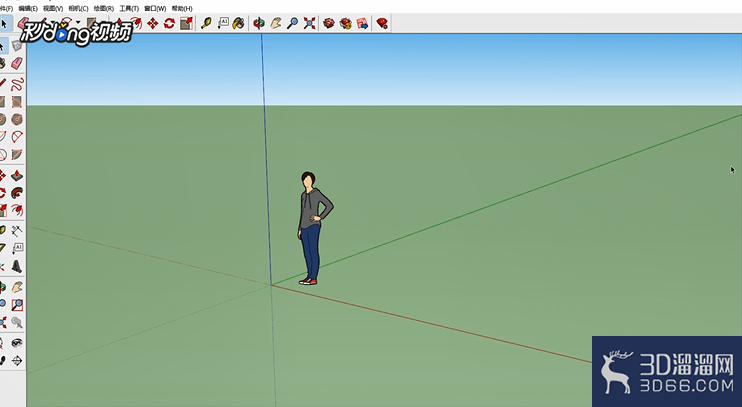Click the Send to LayOut icon
Image resolution: width=742 pixels, height=407 pixels.
point(363,23)
